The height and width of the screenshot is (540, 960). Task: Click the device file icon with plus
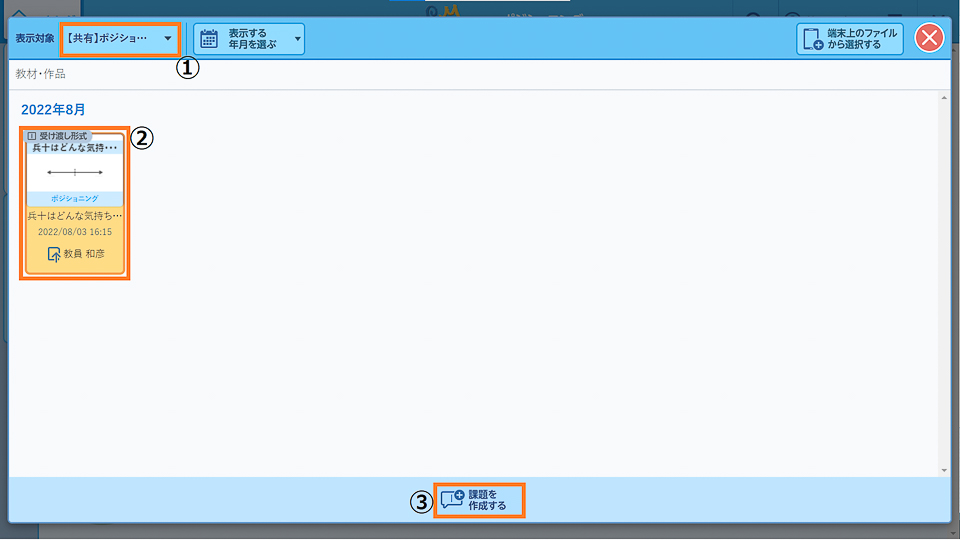pos(813,39)
